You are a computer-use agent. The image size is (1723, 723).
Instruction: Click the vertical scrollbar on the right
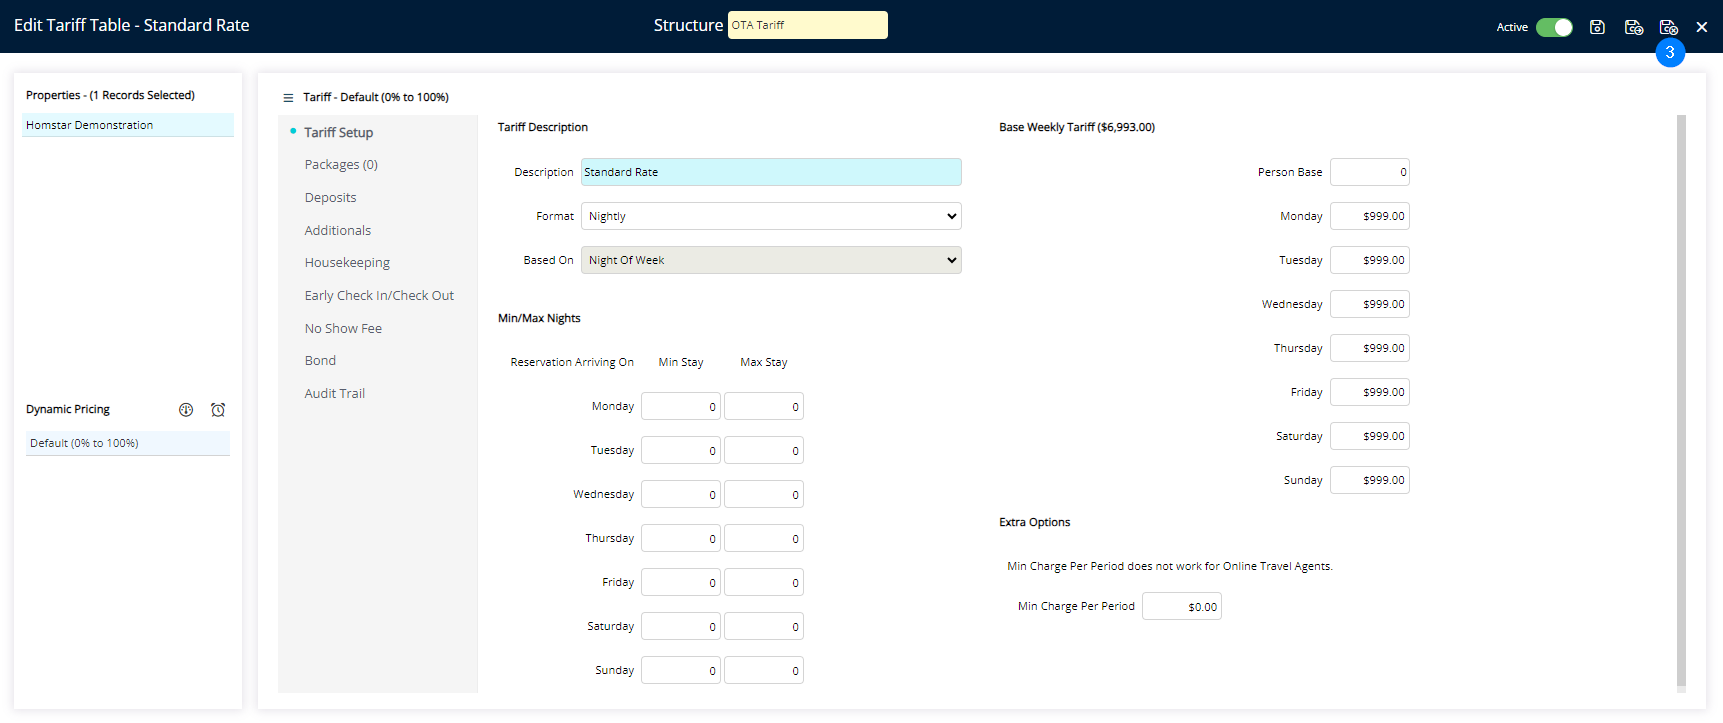click(1681, 400)
